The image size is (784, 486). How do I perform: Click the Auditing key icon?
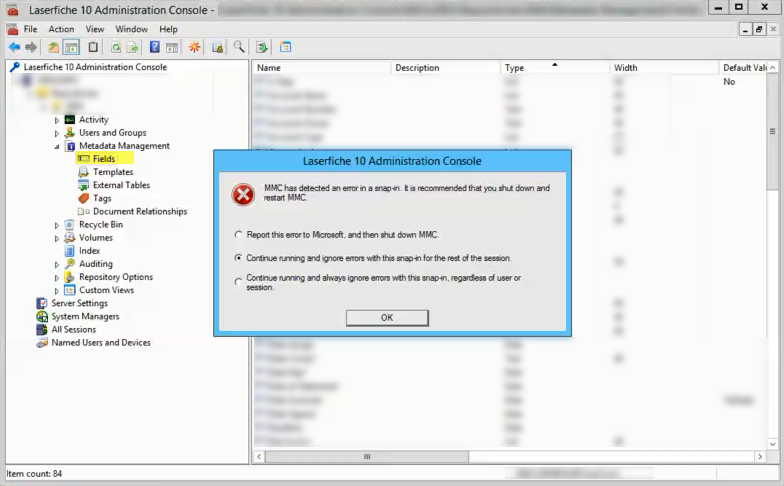70,264
